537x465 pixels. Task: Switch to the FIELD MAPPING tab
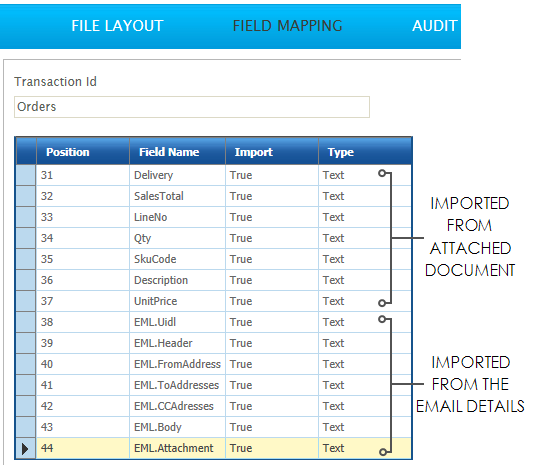coord(287,26)
